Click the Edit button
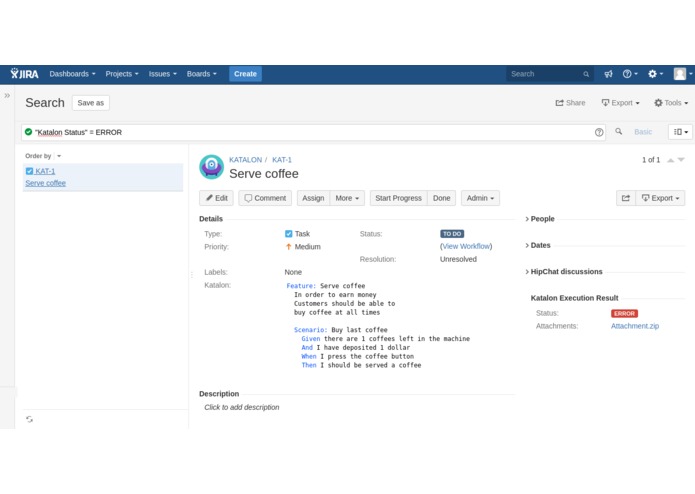Image resolution: width=695 pixels, height=494 pixels. [x=216, y=198]
